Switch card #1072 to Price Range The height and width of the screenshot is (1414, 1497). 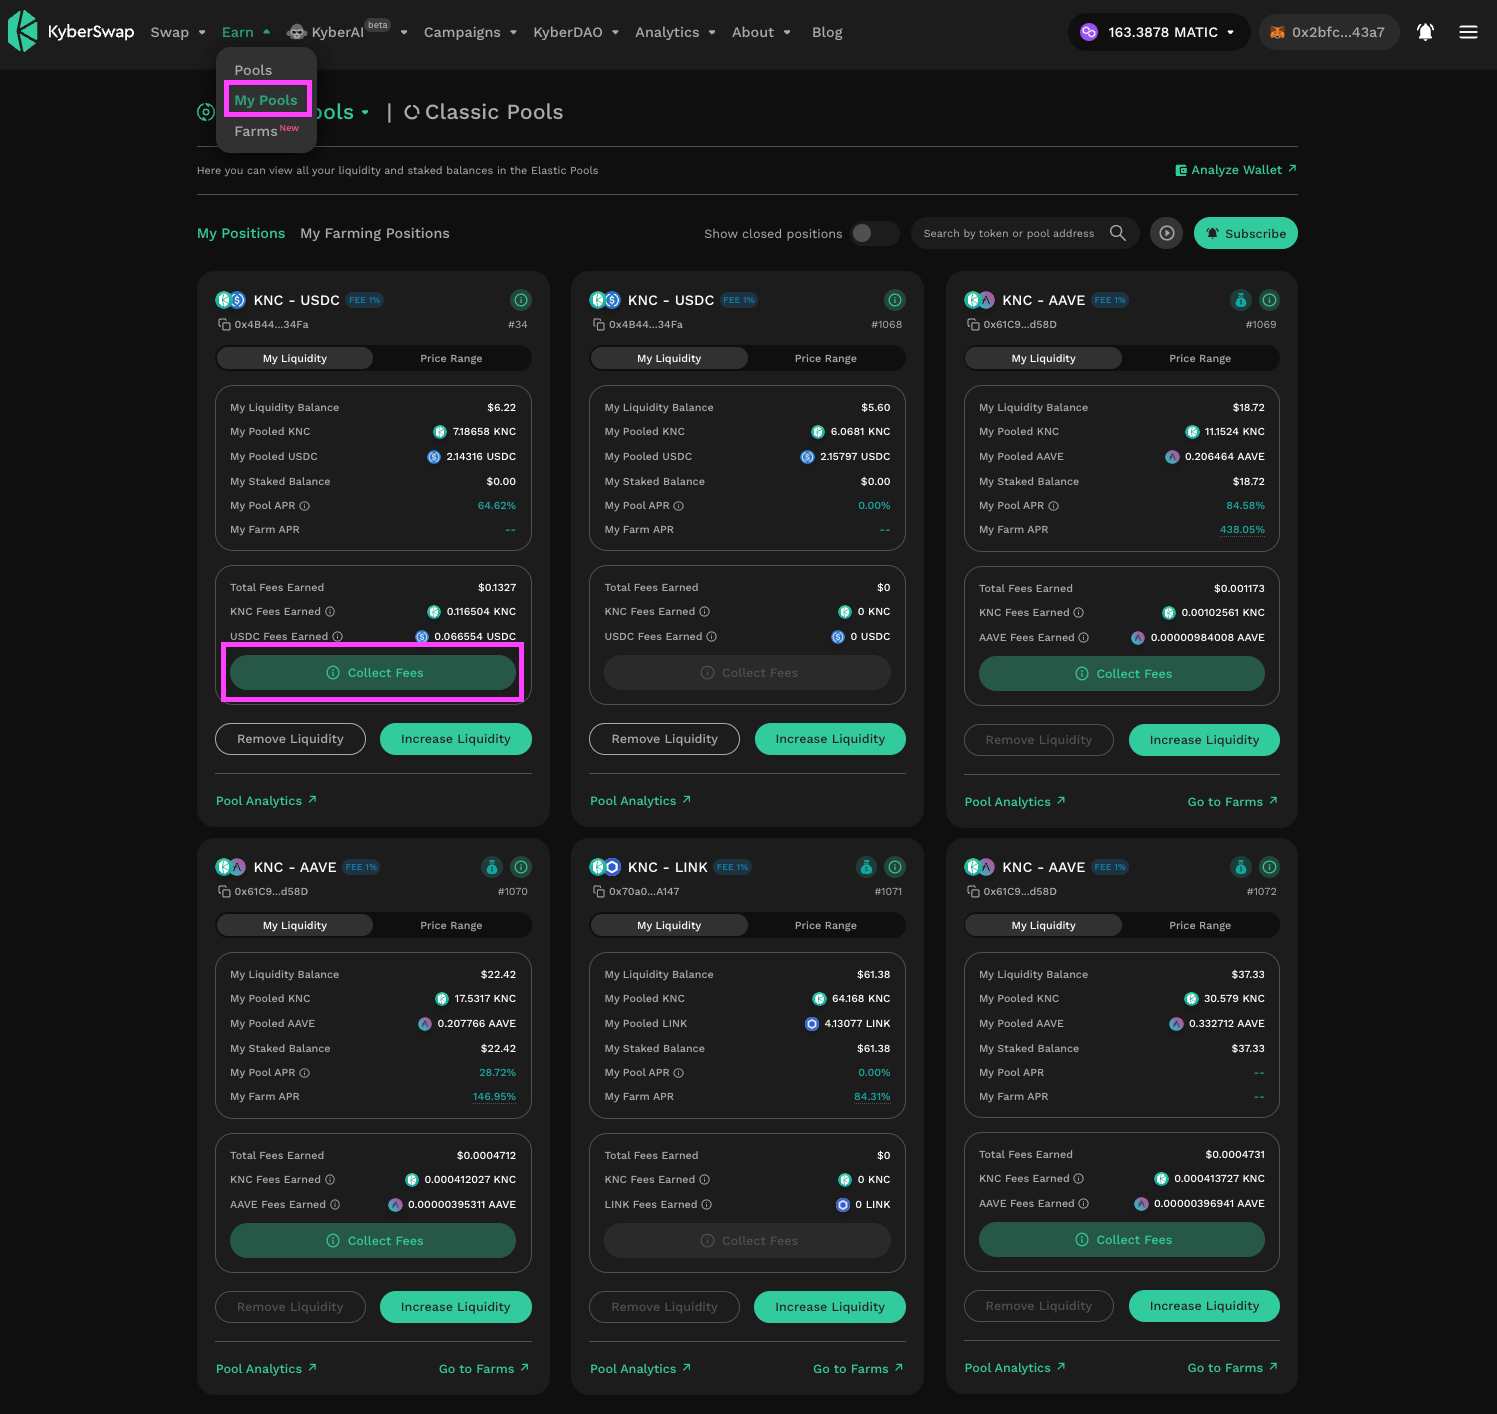1200,925
